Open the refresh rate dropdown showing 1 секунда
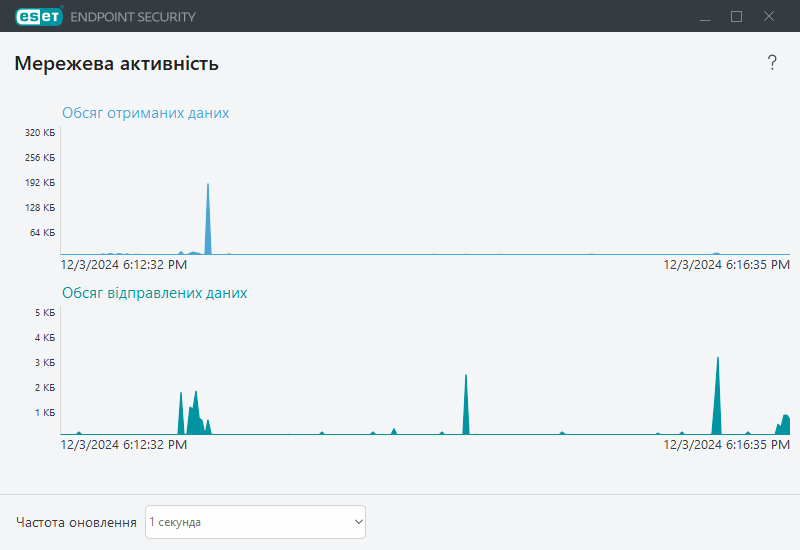 pyautogui.click(x=255, y=522)
